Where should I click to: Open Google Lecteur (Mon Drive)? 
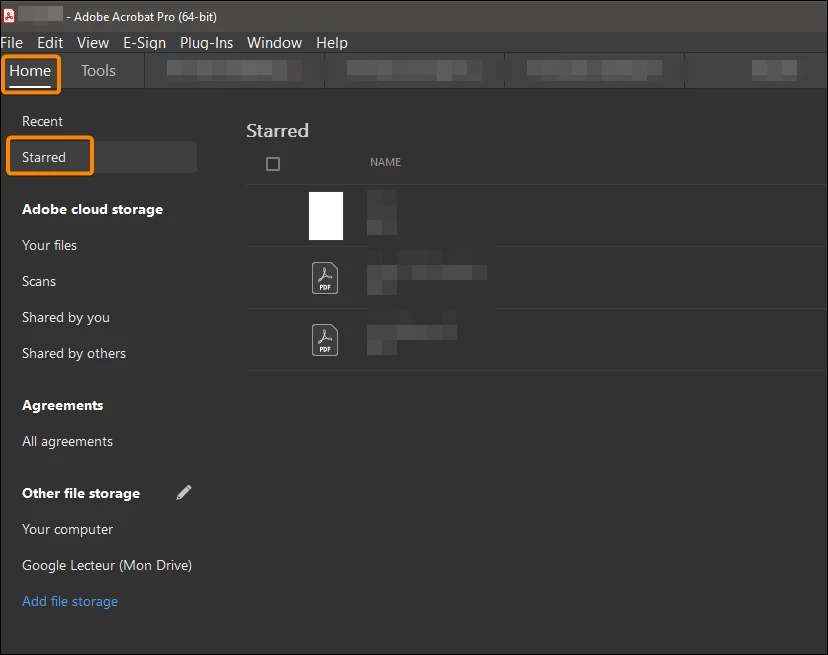(x=107, y=565)
